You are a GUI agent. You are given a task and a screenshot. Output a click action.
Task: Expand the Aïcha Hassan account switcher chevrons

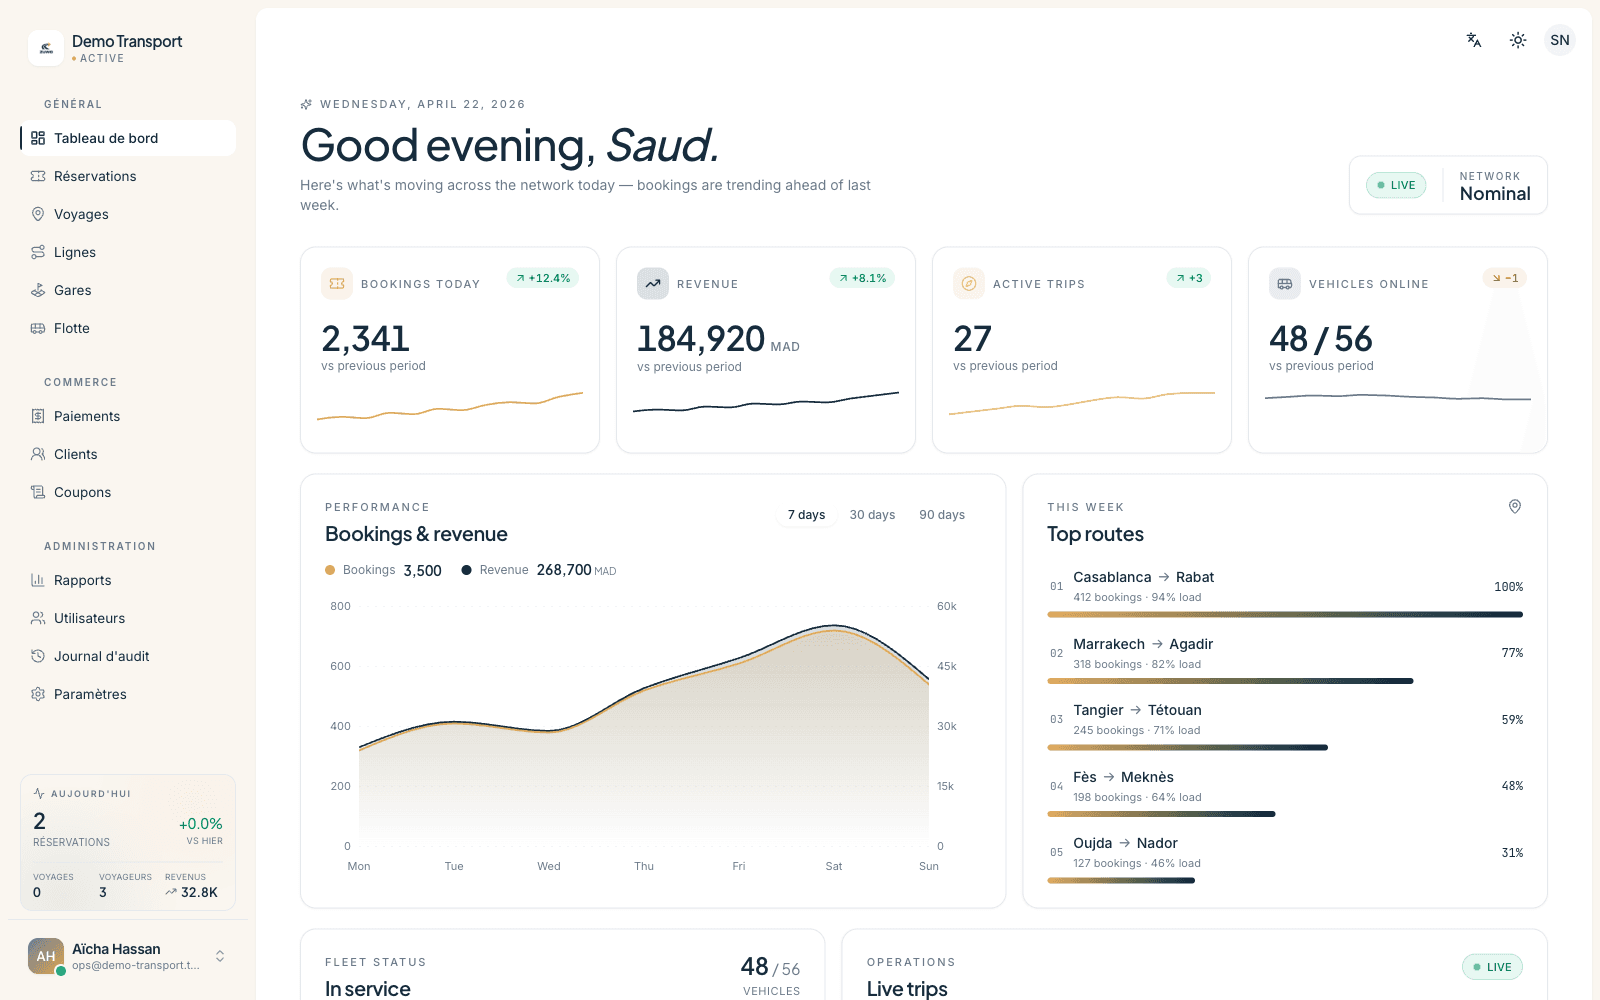(220, 956)
